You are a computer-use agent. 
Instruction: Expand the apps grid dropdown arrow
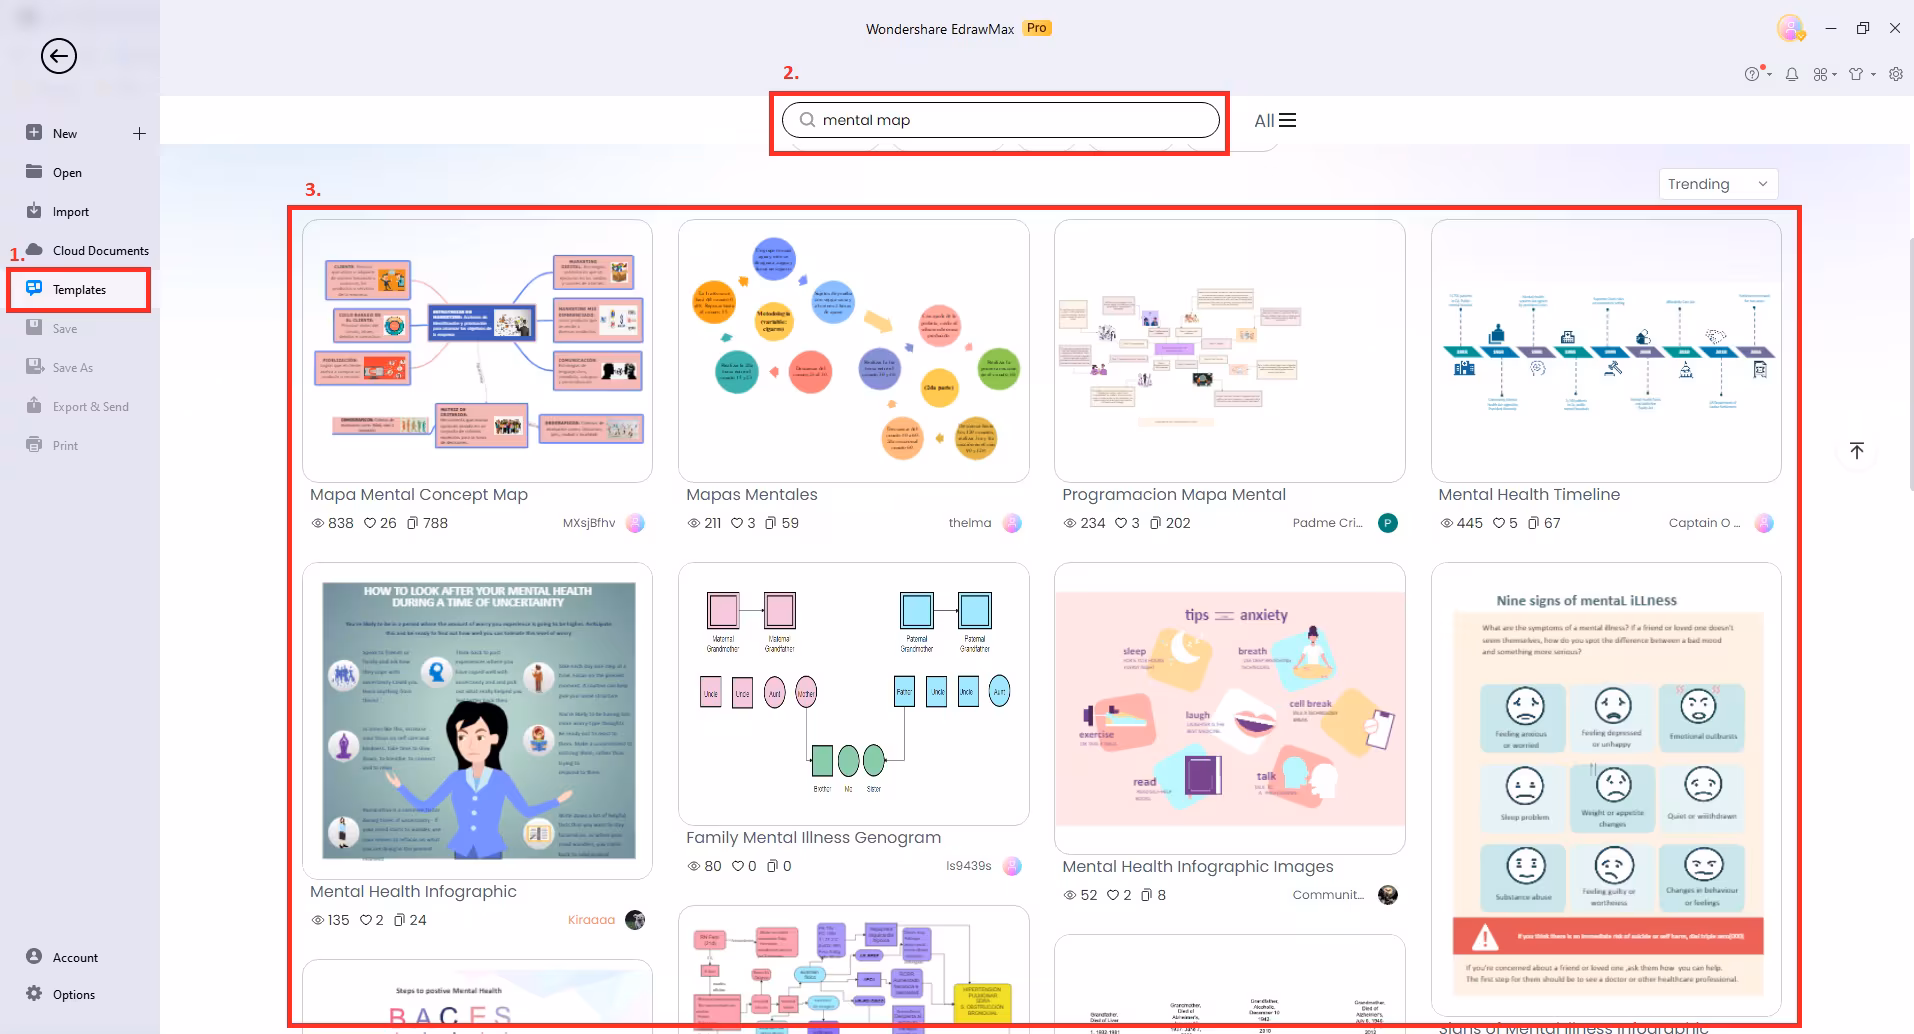click(1834, 74)
